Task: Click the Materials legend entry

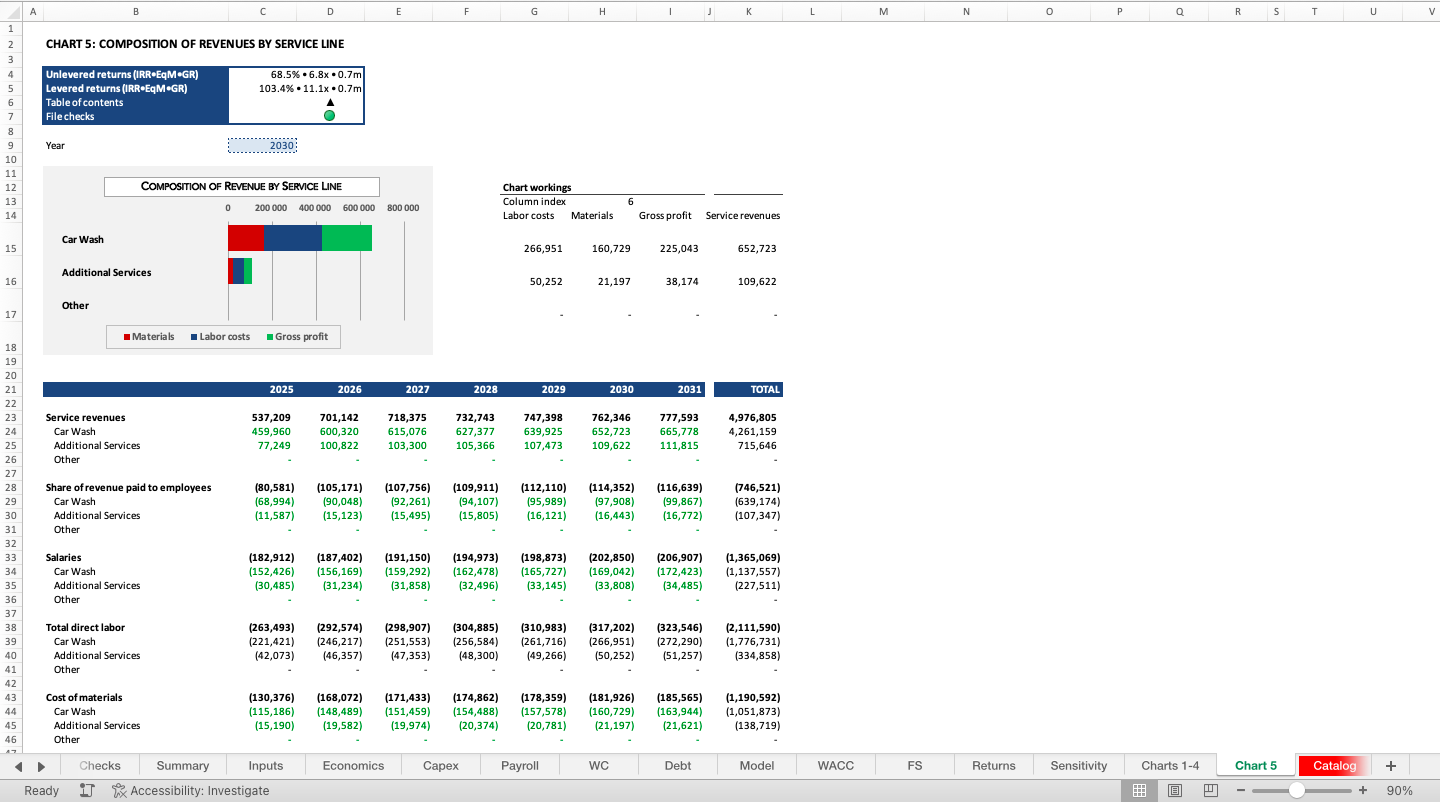Action: click(x=149, y=337)
